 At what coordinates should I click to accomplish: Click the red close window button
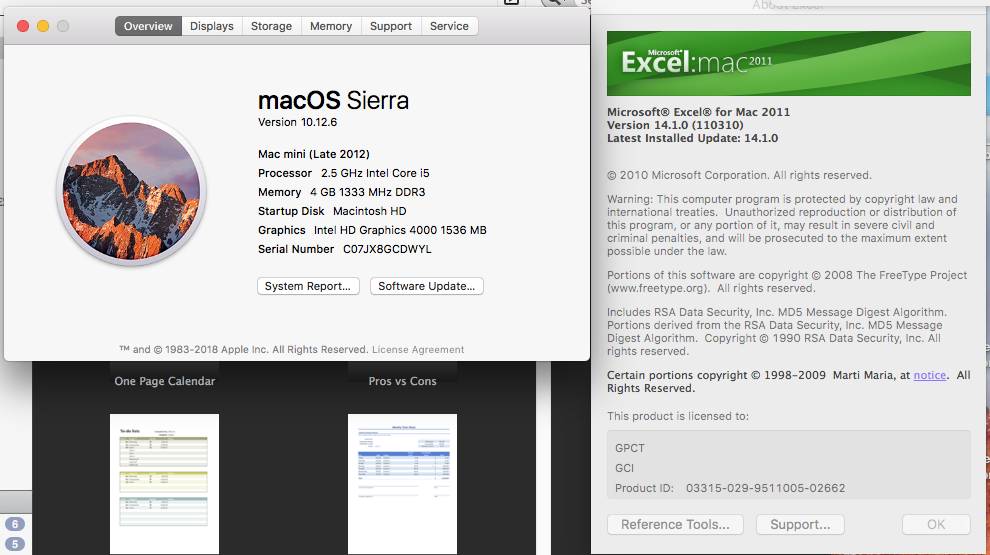[x=23, y=26]
